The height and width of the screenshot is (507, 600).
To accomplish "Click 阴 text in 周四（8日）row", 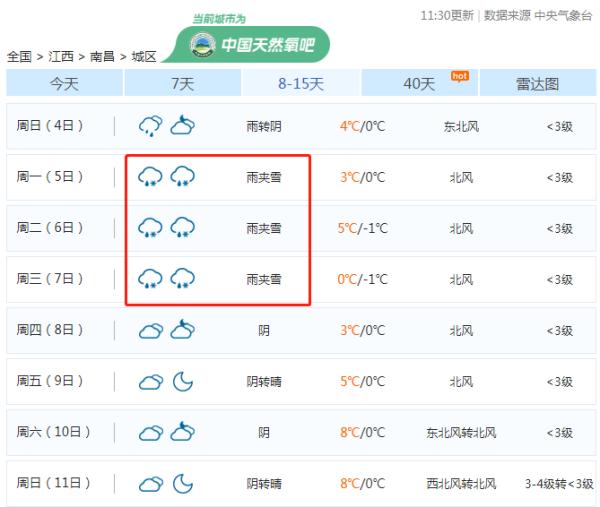I will (264, 331).
